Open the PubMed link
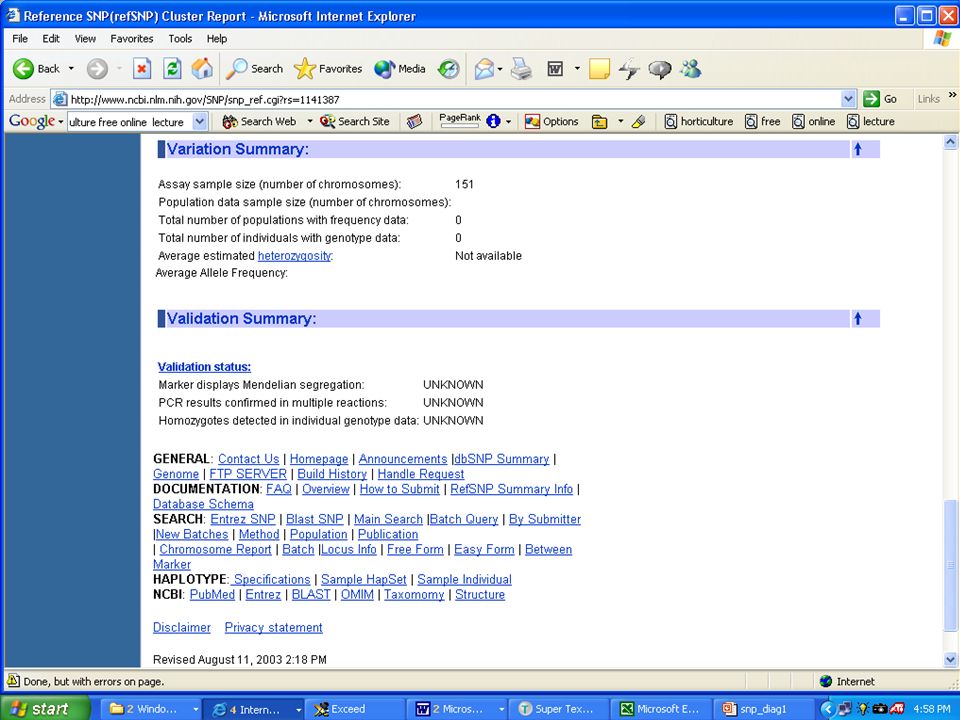The height and width of the screenshot is (720, 960). pyautogui.click(x=212, y=594)
